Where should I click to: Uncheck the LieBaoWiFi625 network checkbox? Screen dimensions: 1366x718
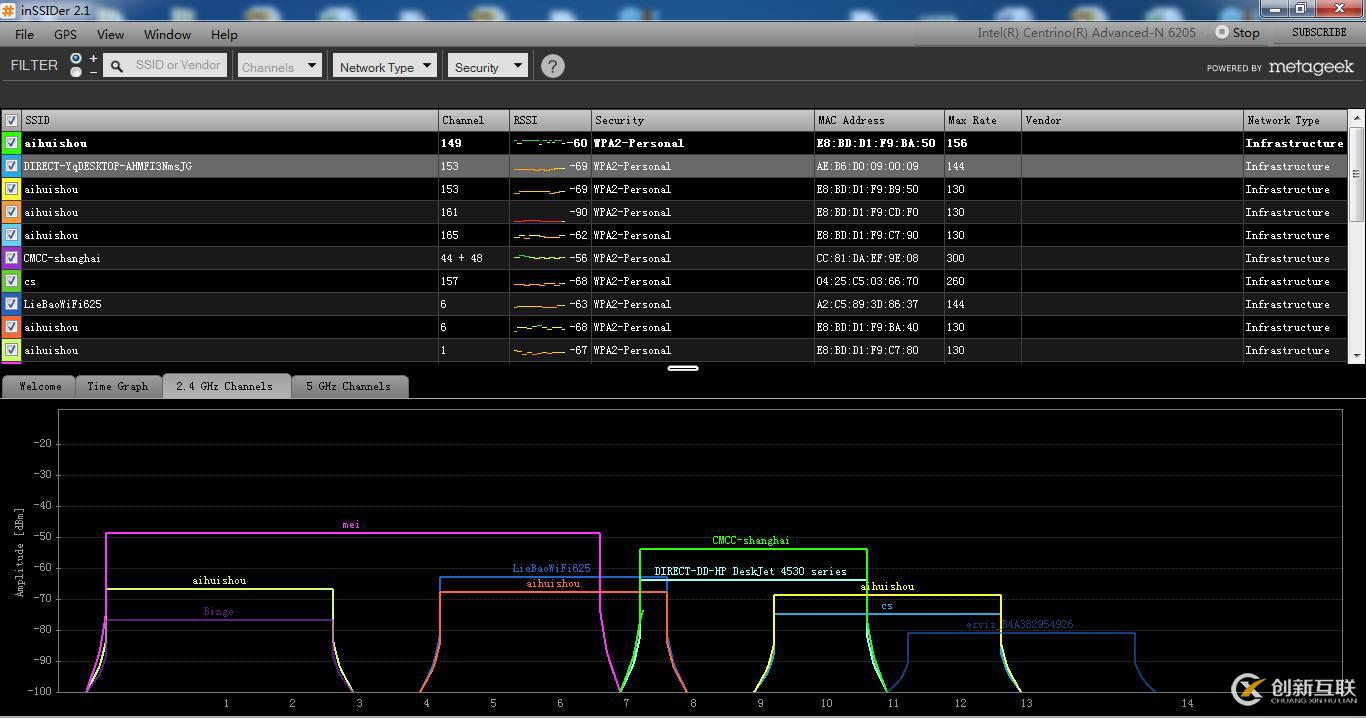point(11,304)
